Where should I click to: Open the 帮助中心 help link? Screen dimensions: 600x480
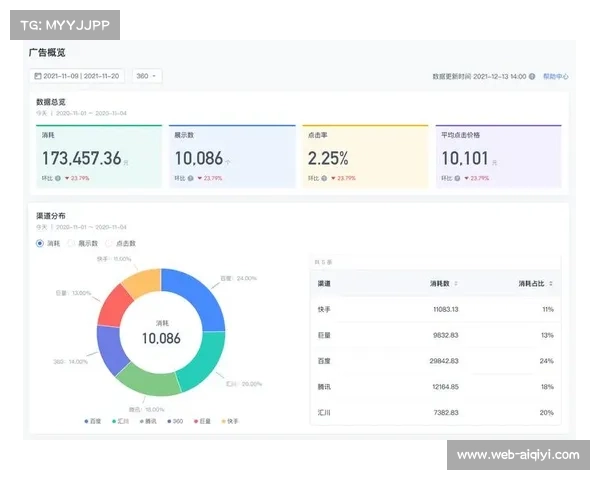tap(556, 77)
